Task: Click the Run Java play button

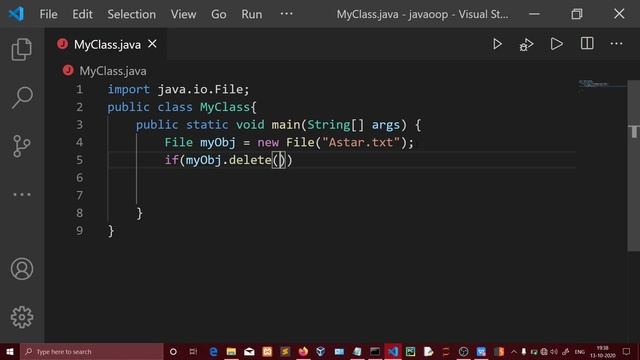Action: coord(497,44)
